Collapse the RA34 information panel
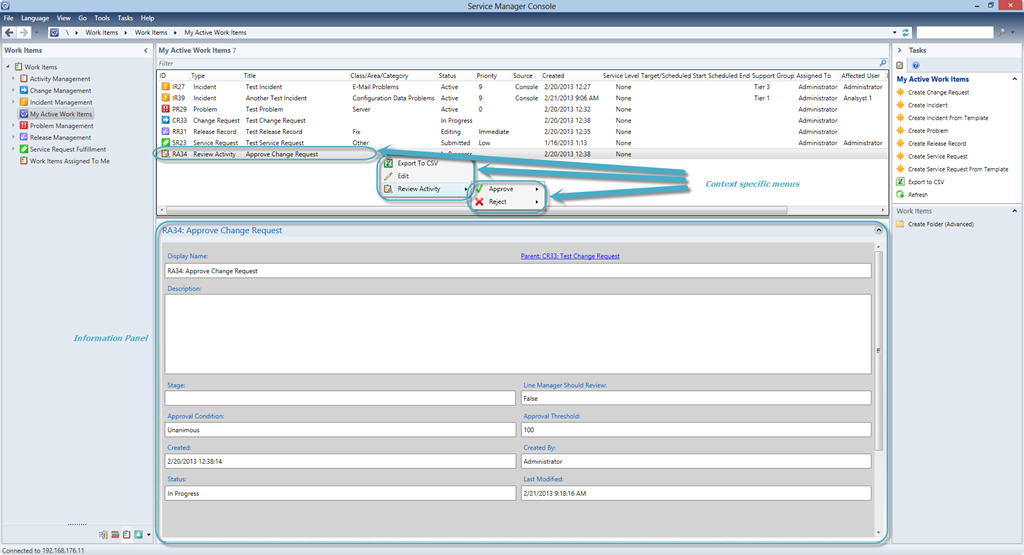1024x555 pixels. point(878,230)
